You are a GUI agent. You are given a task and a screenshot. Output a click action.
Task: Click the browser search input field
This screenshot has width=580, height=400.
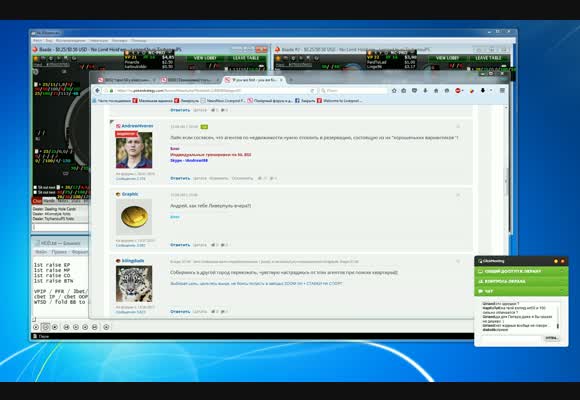tap(353, 90)
